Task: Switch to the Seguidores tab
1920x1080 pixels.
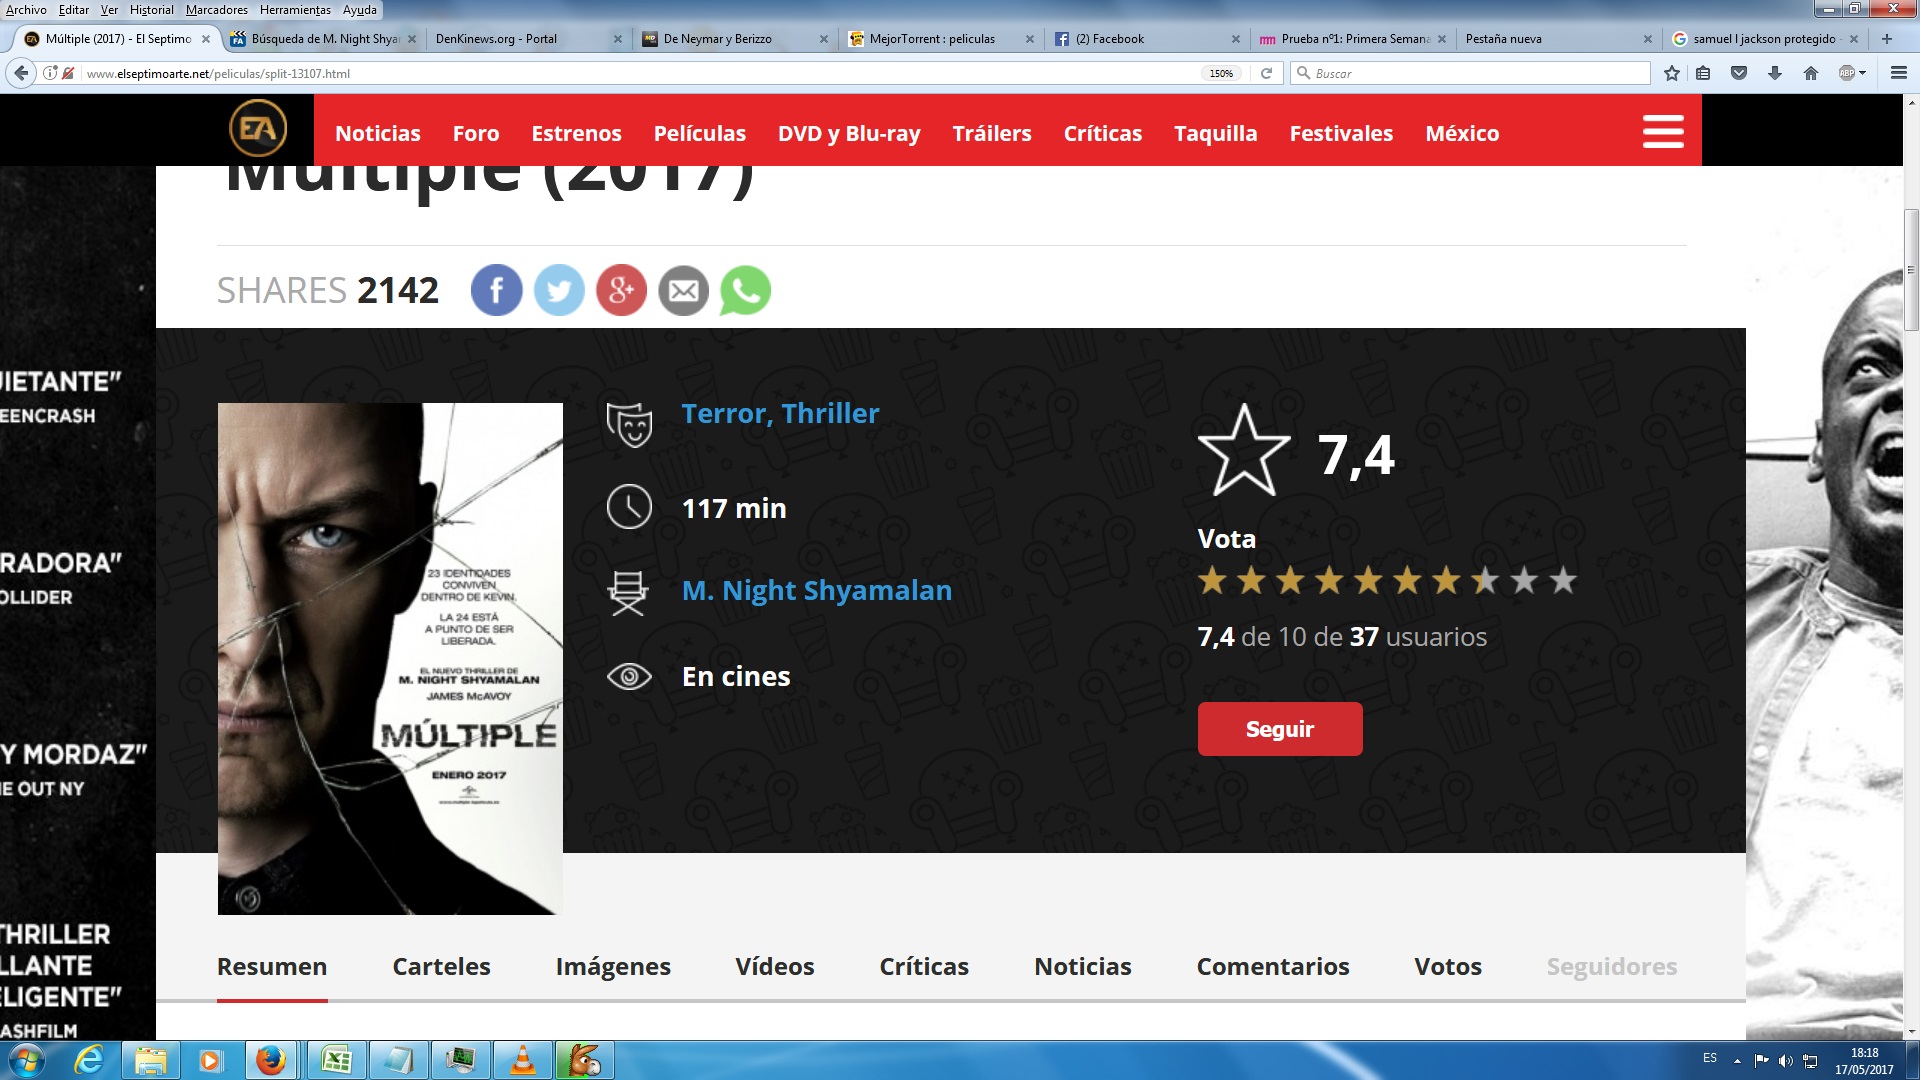Action: (x=1612, y=966)
